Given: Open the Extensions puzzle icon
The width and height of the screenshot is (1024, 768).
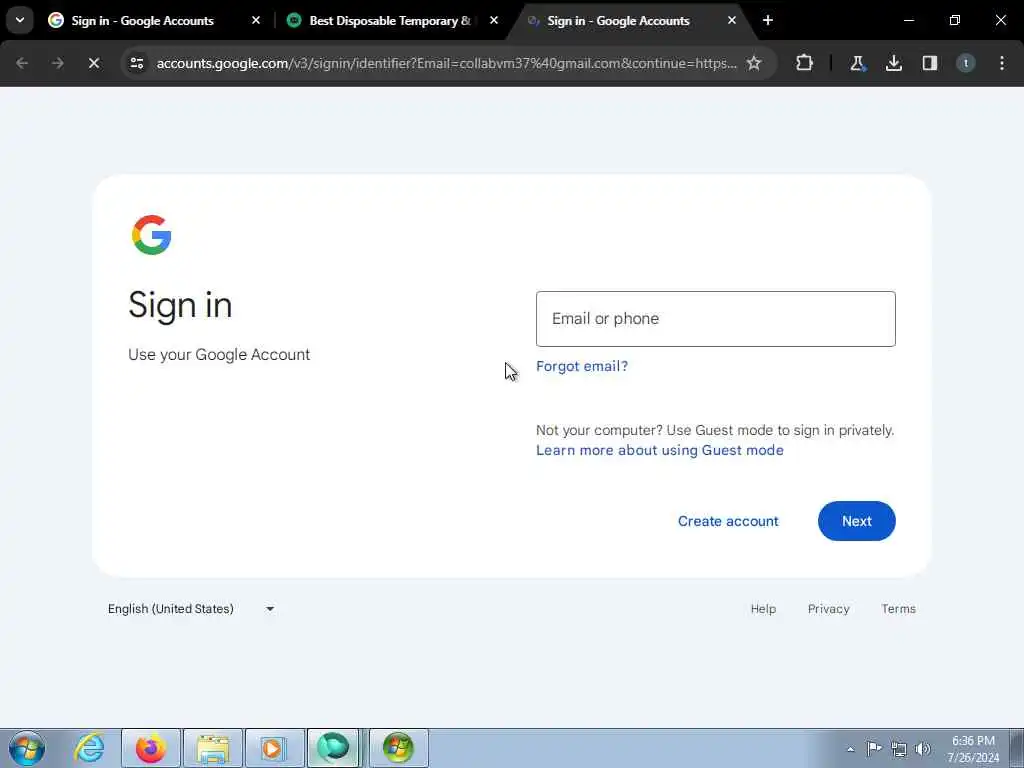Looking at the screenshot, I should point(805,63).
